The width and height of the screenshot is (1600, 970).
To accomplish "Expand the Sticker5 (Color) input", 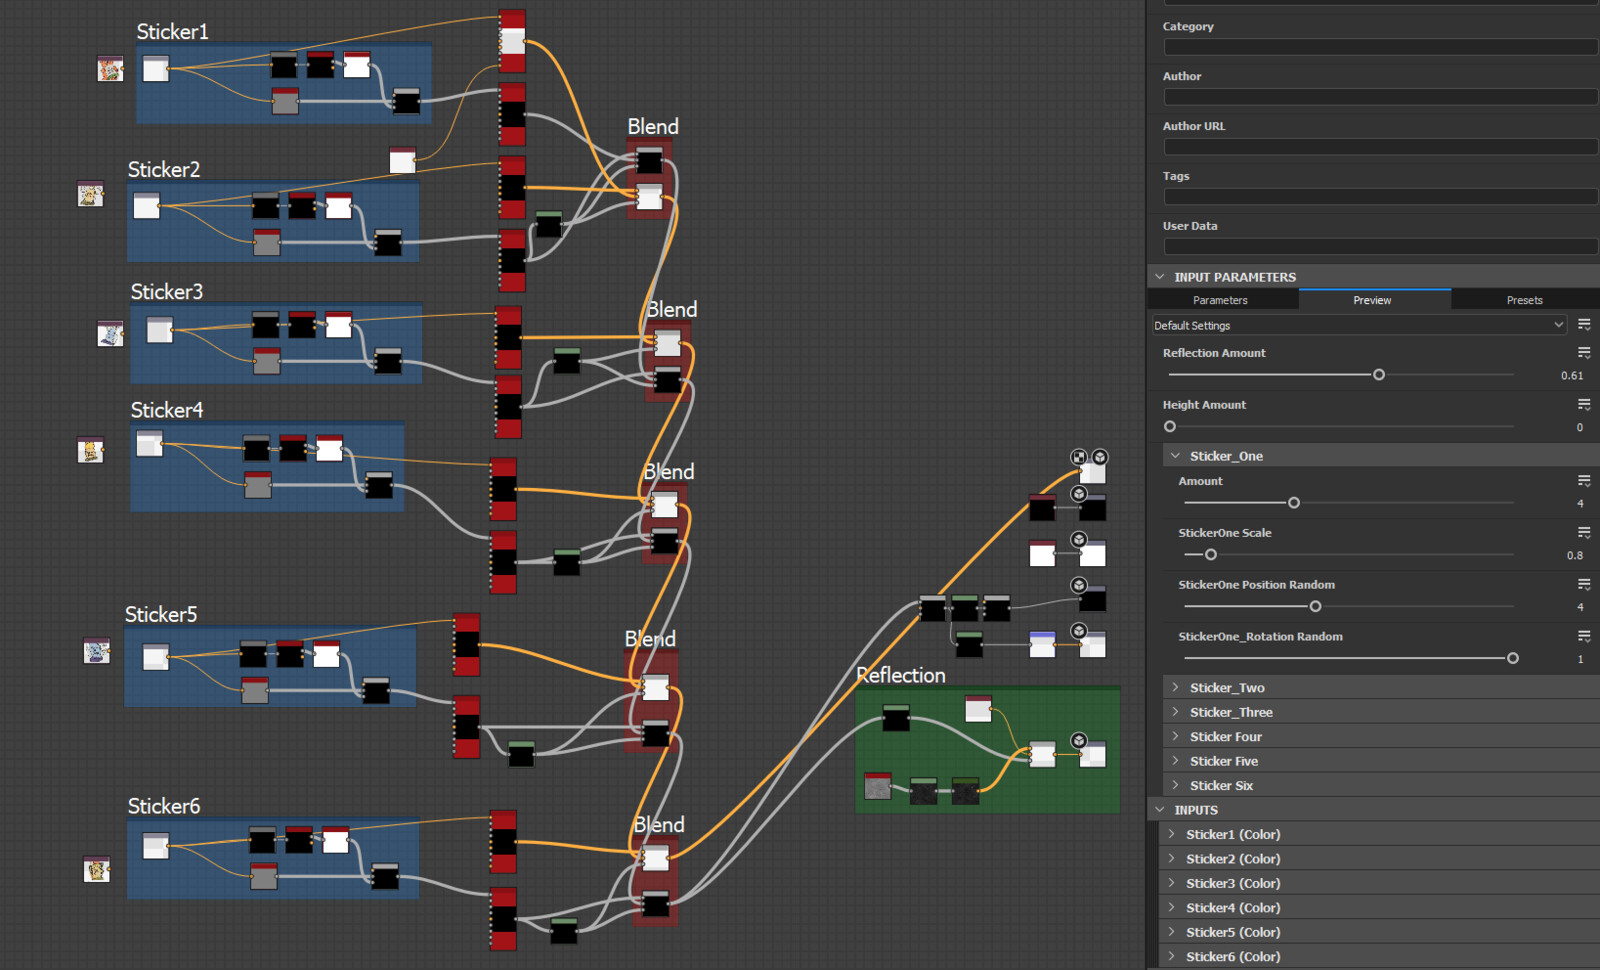I will pyautogui.click(x=1172, y=932).
